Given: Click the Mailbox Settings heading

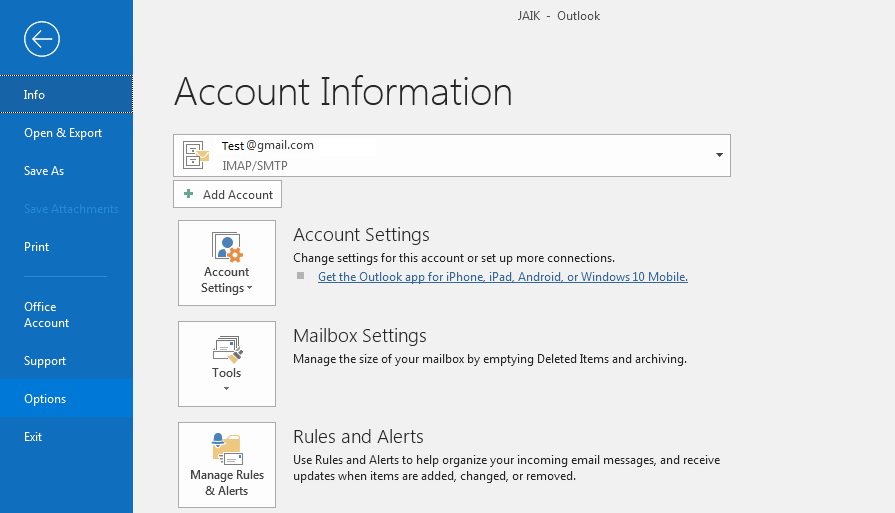Looking at the screenshot, I should 360,336.
